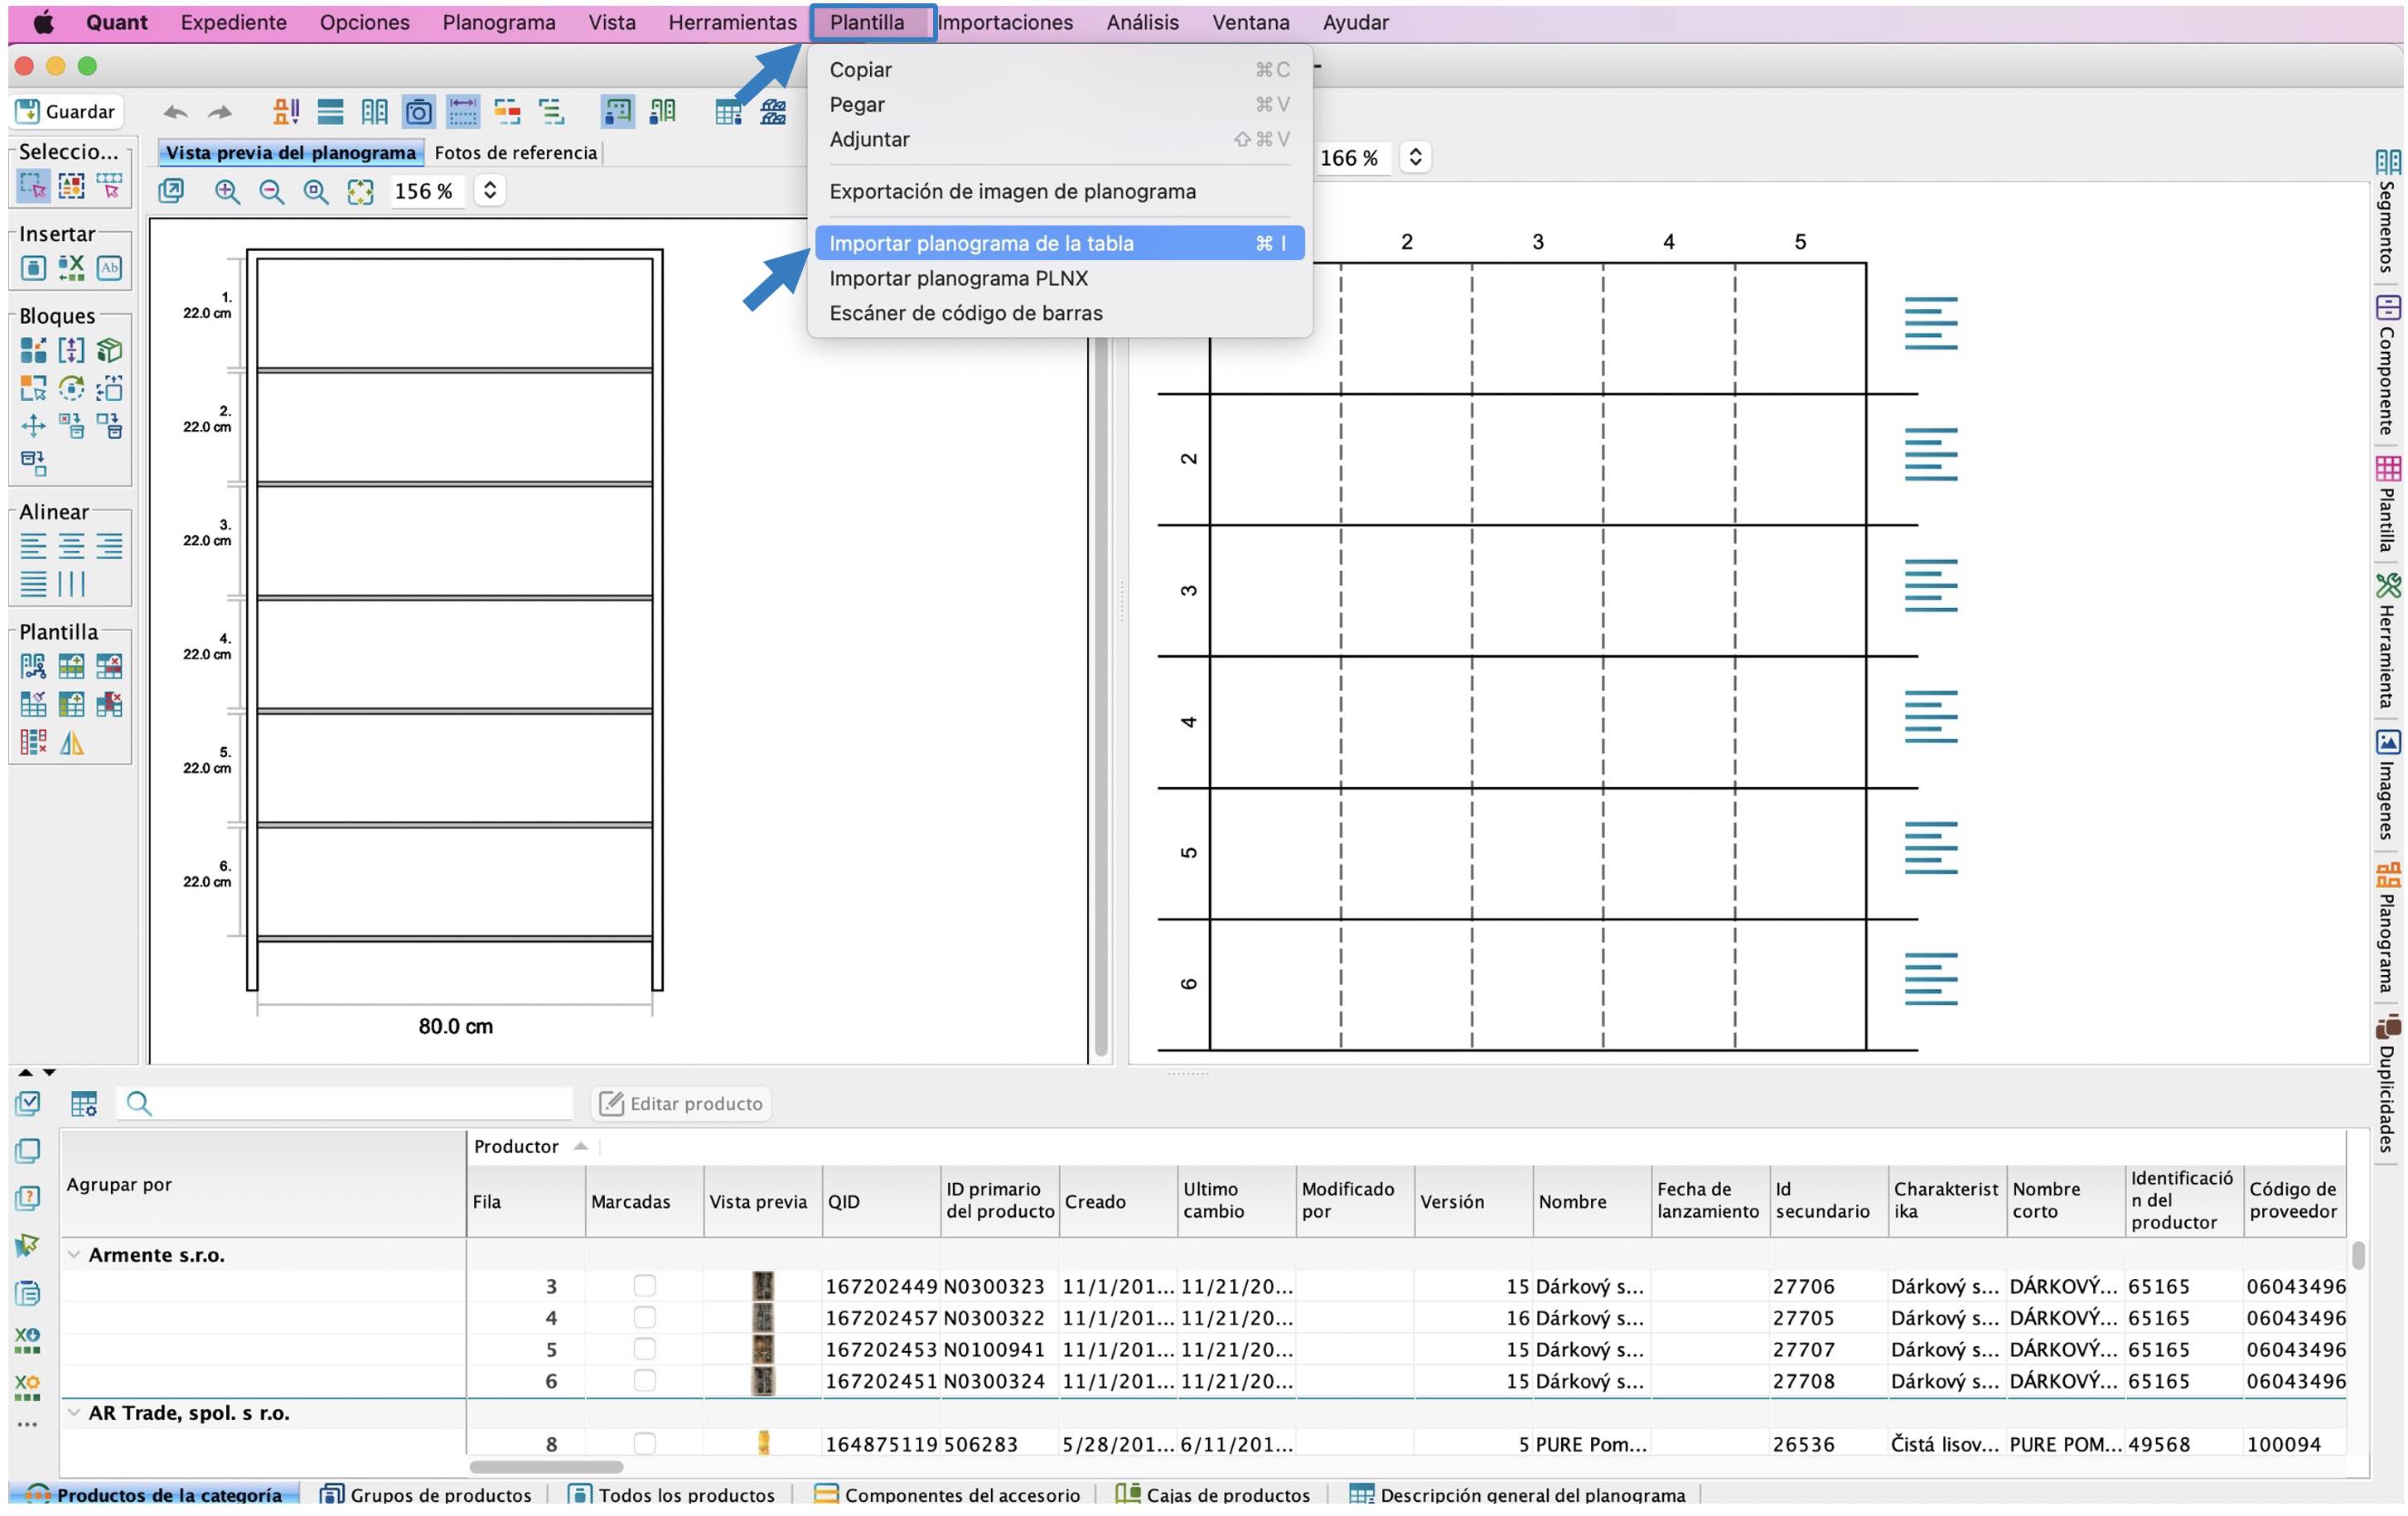Click the product search input field
2408x1516 pixels.
(345, 1103)
